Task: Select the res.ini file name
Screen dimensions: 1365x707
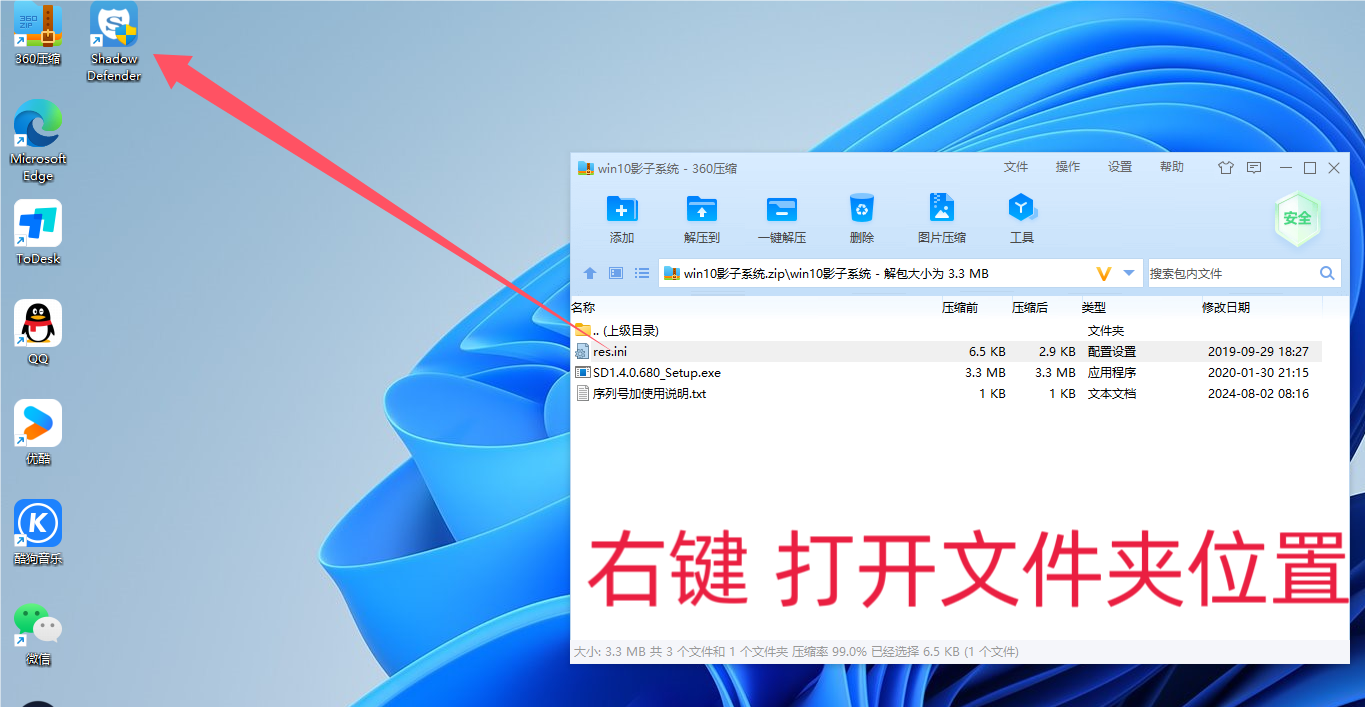Action: (610, 352)
